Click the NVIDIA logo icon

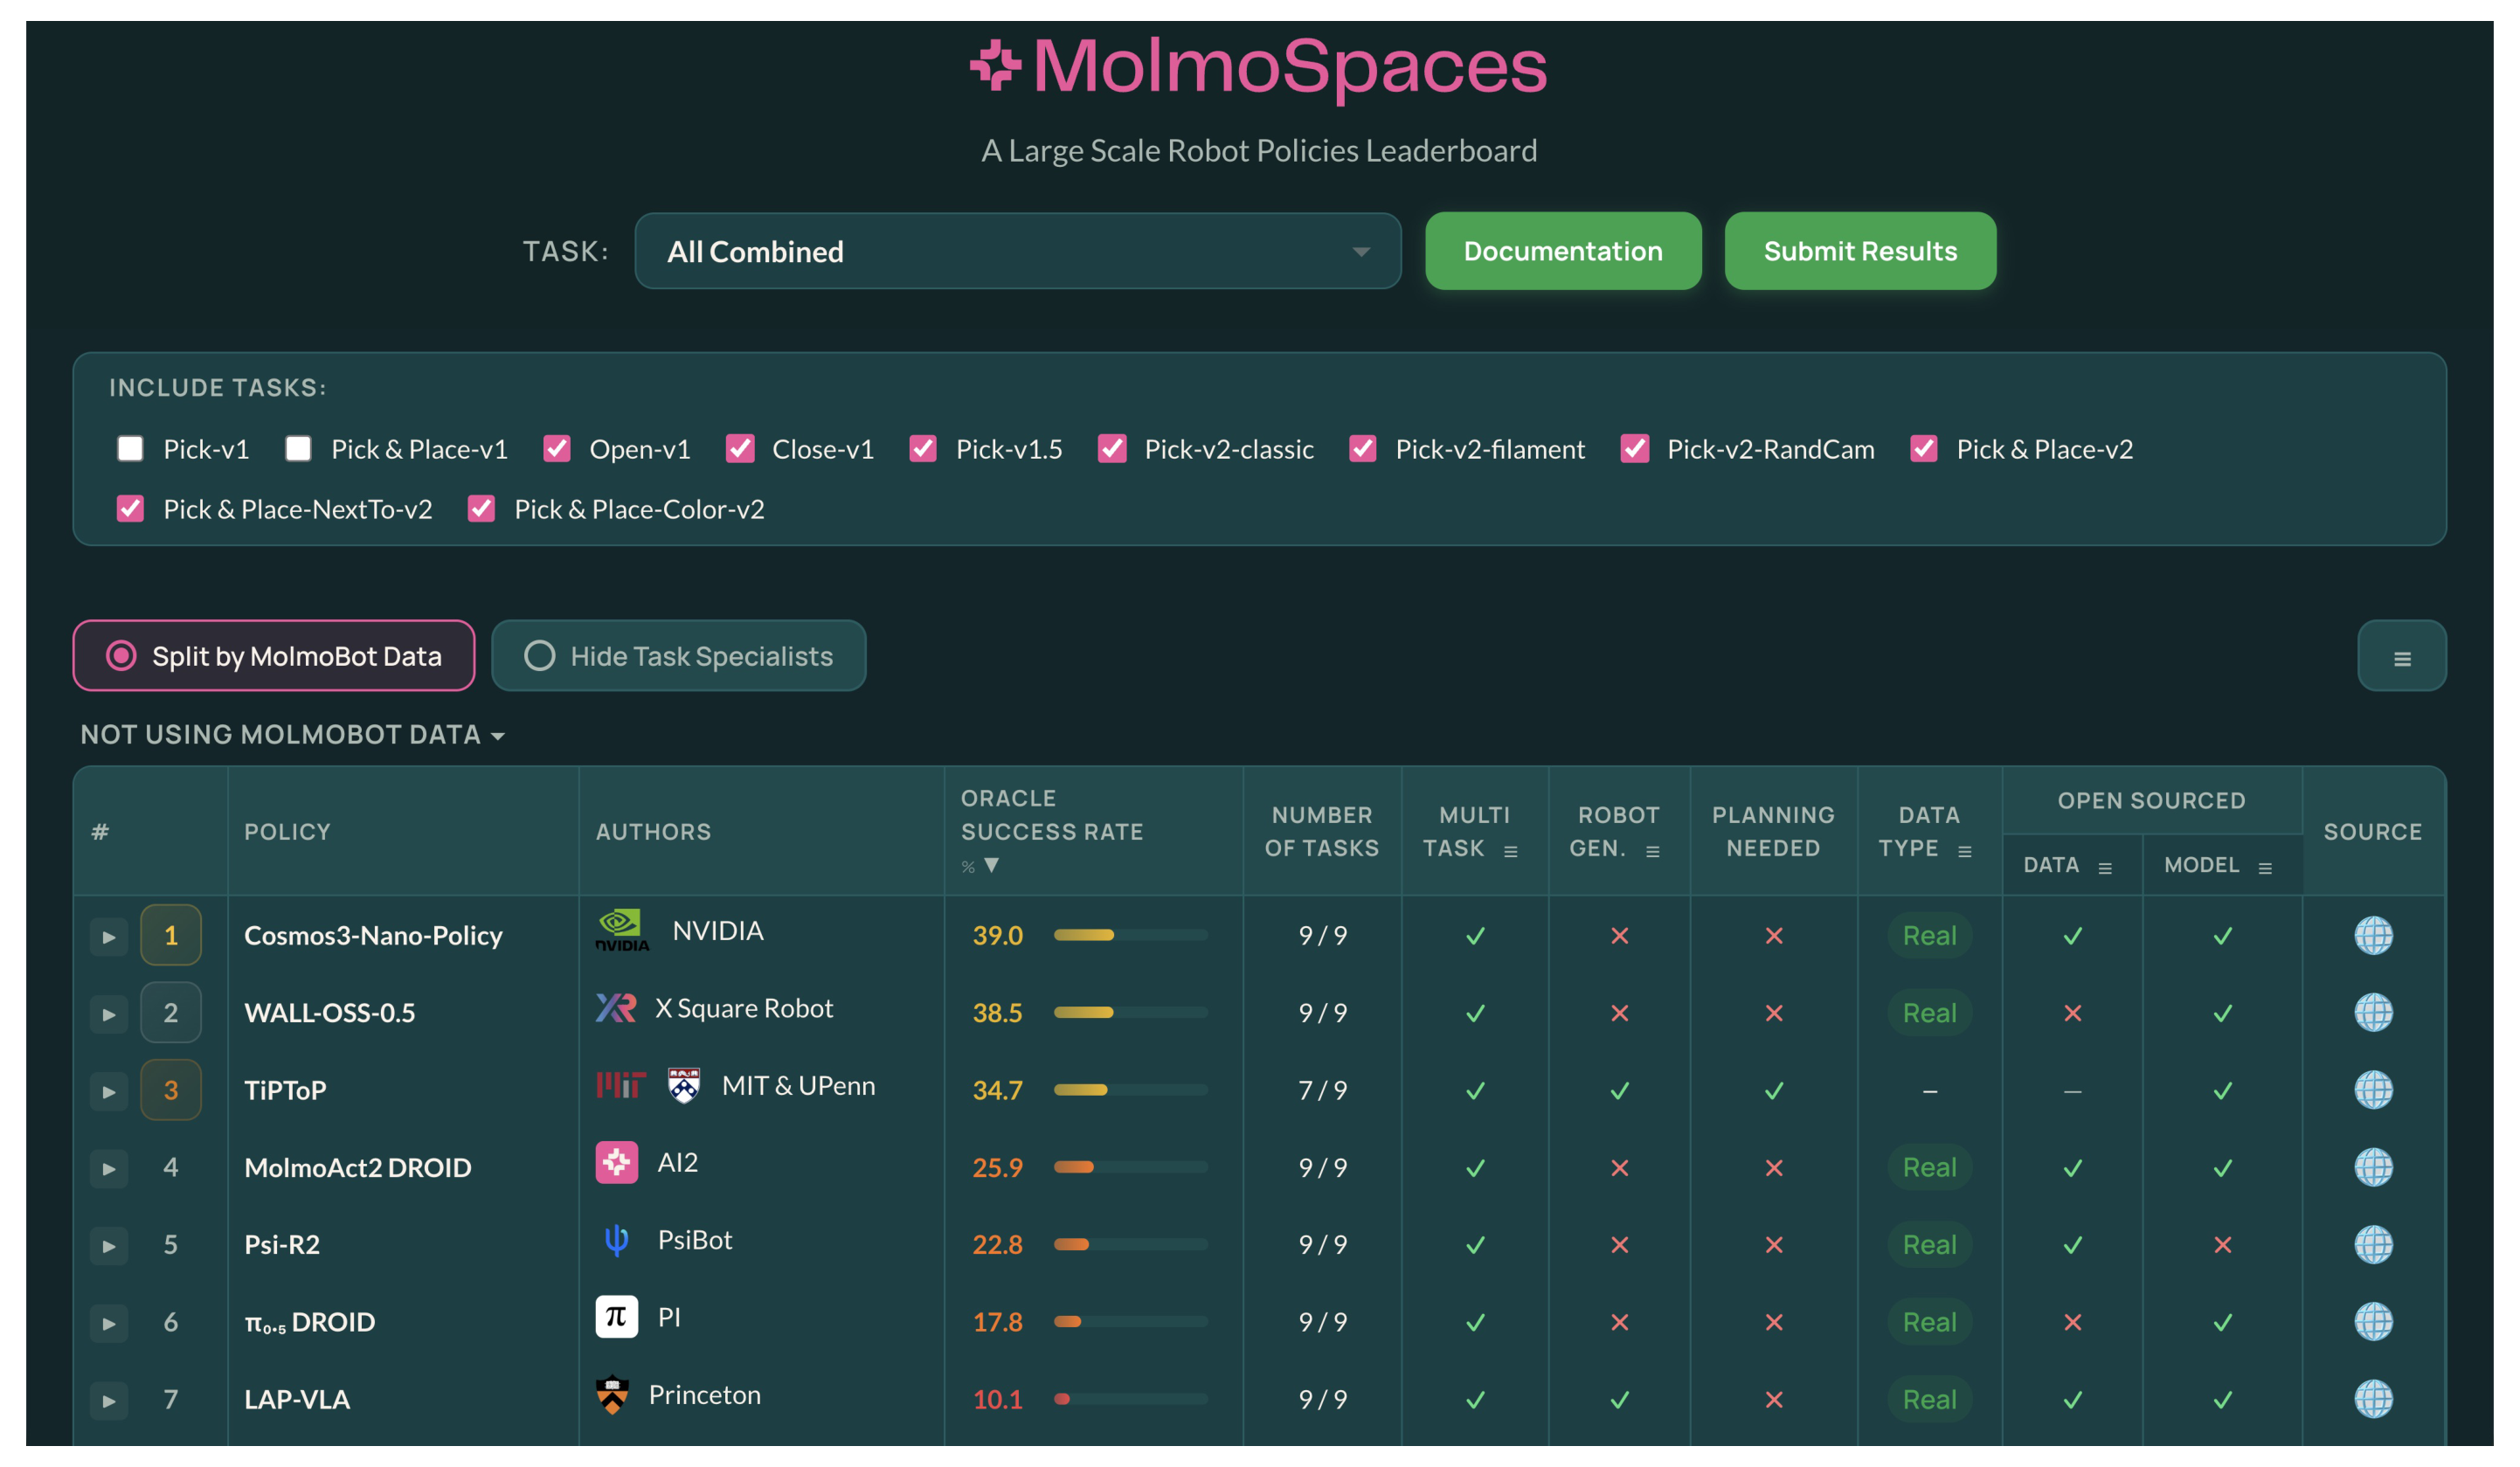(x=622, y=930)
